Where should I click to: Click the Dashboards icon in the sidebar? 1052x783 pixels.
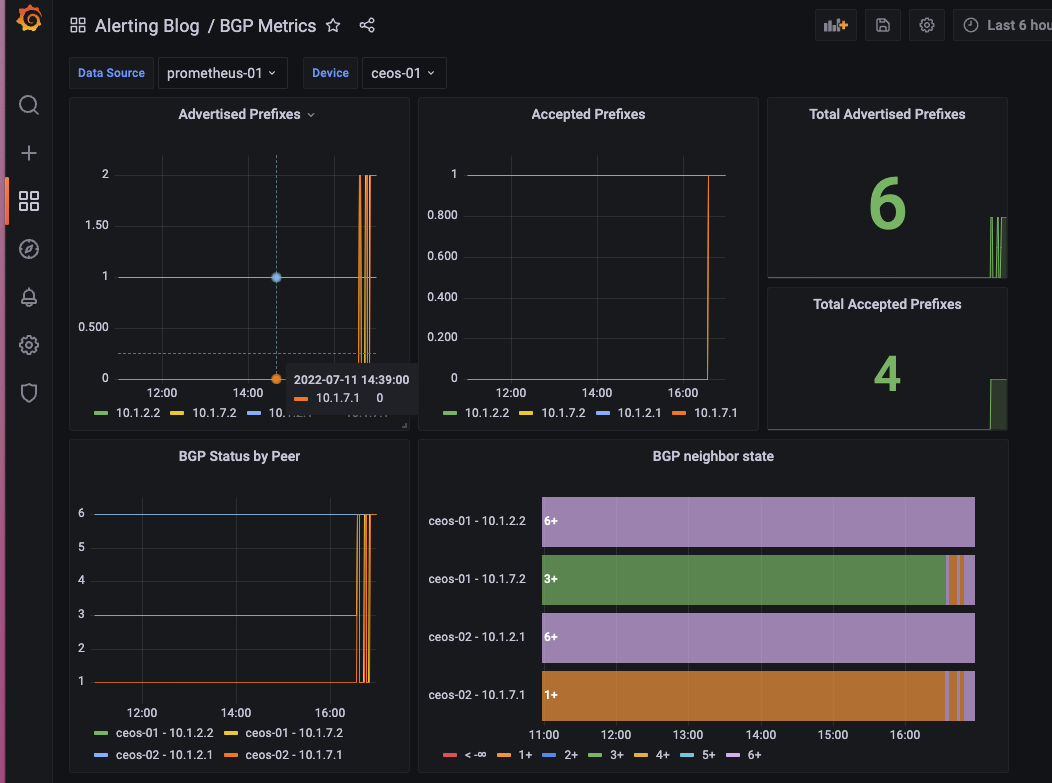coord(29,201)
